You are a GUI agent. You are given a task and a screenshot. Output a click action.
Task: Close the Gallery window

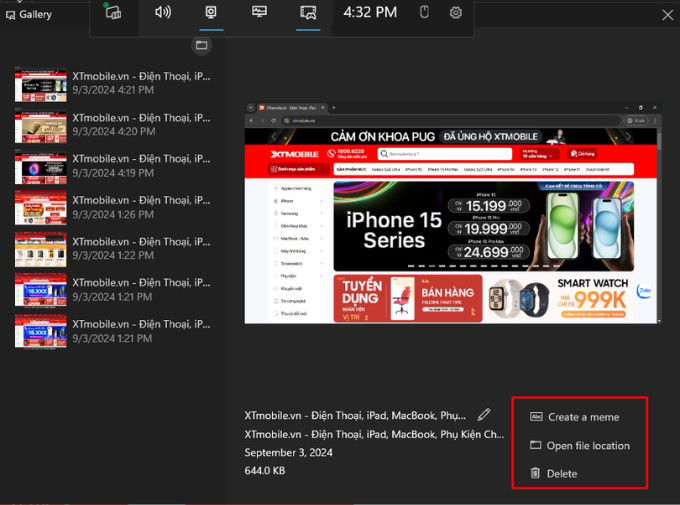click(667, 15)
